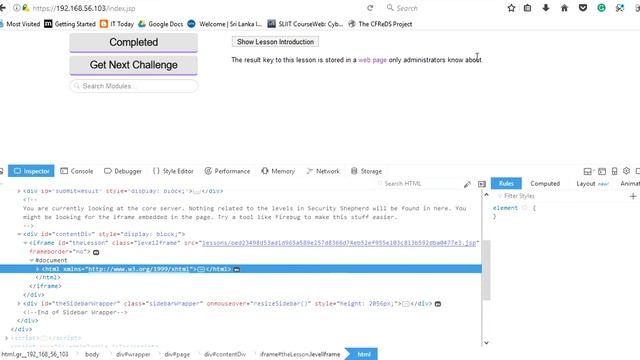Select div#contentDiv in the breadcrumbs
The height and width of the screenshot is (360, 640).
point(225,354)
